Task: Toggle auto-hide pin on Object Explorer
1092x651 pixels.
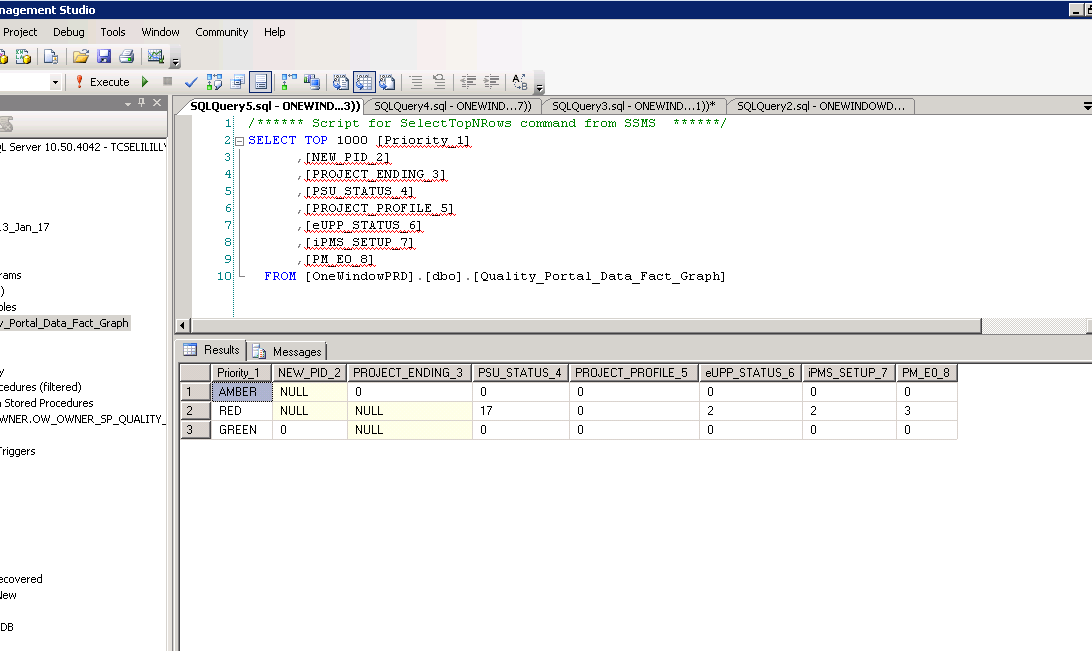Action: [x=142, y=102]
